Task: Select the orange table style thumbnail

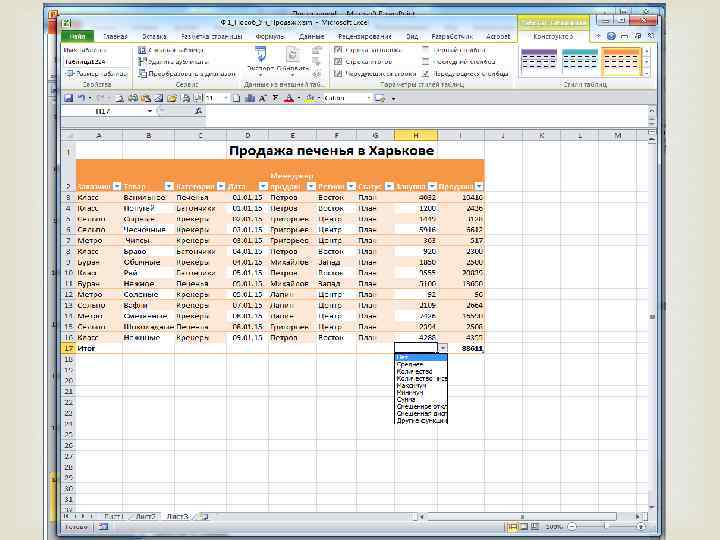Action: coord(620,61)
